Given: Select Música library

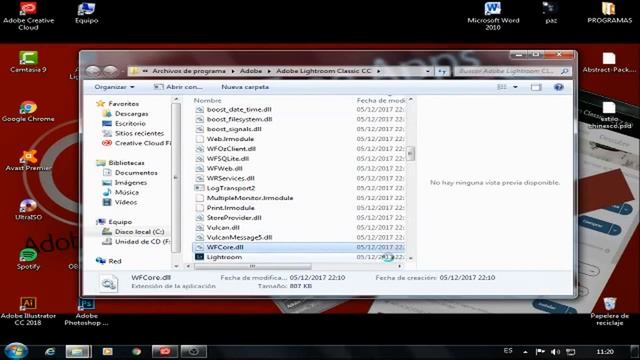Looking at the screenshot, I should pos(127,192).
